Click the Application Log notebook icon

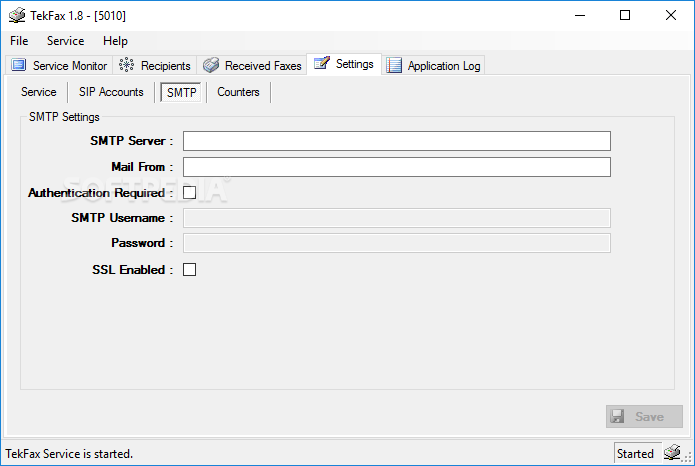coord(394,65)
